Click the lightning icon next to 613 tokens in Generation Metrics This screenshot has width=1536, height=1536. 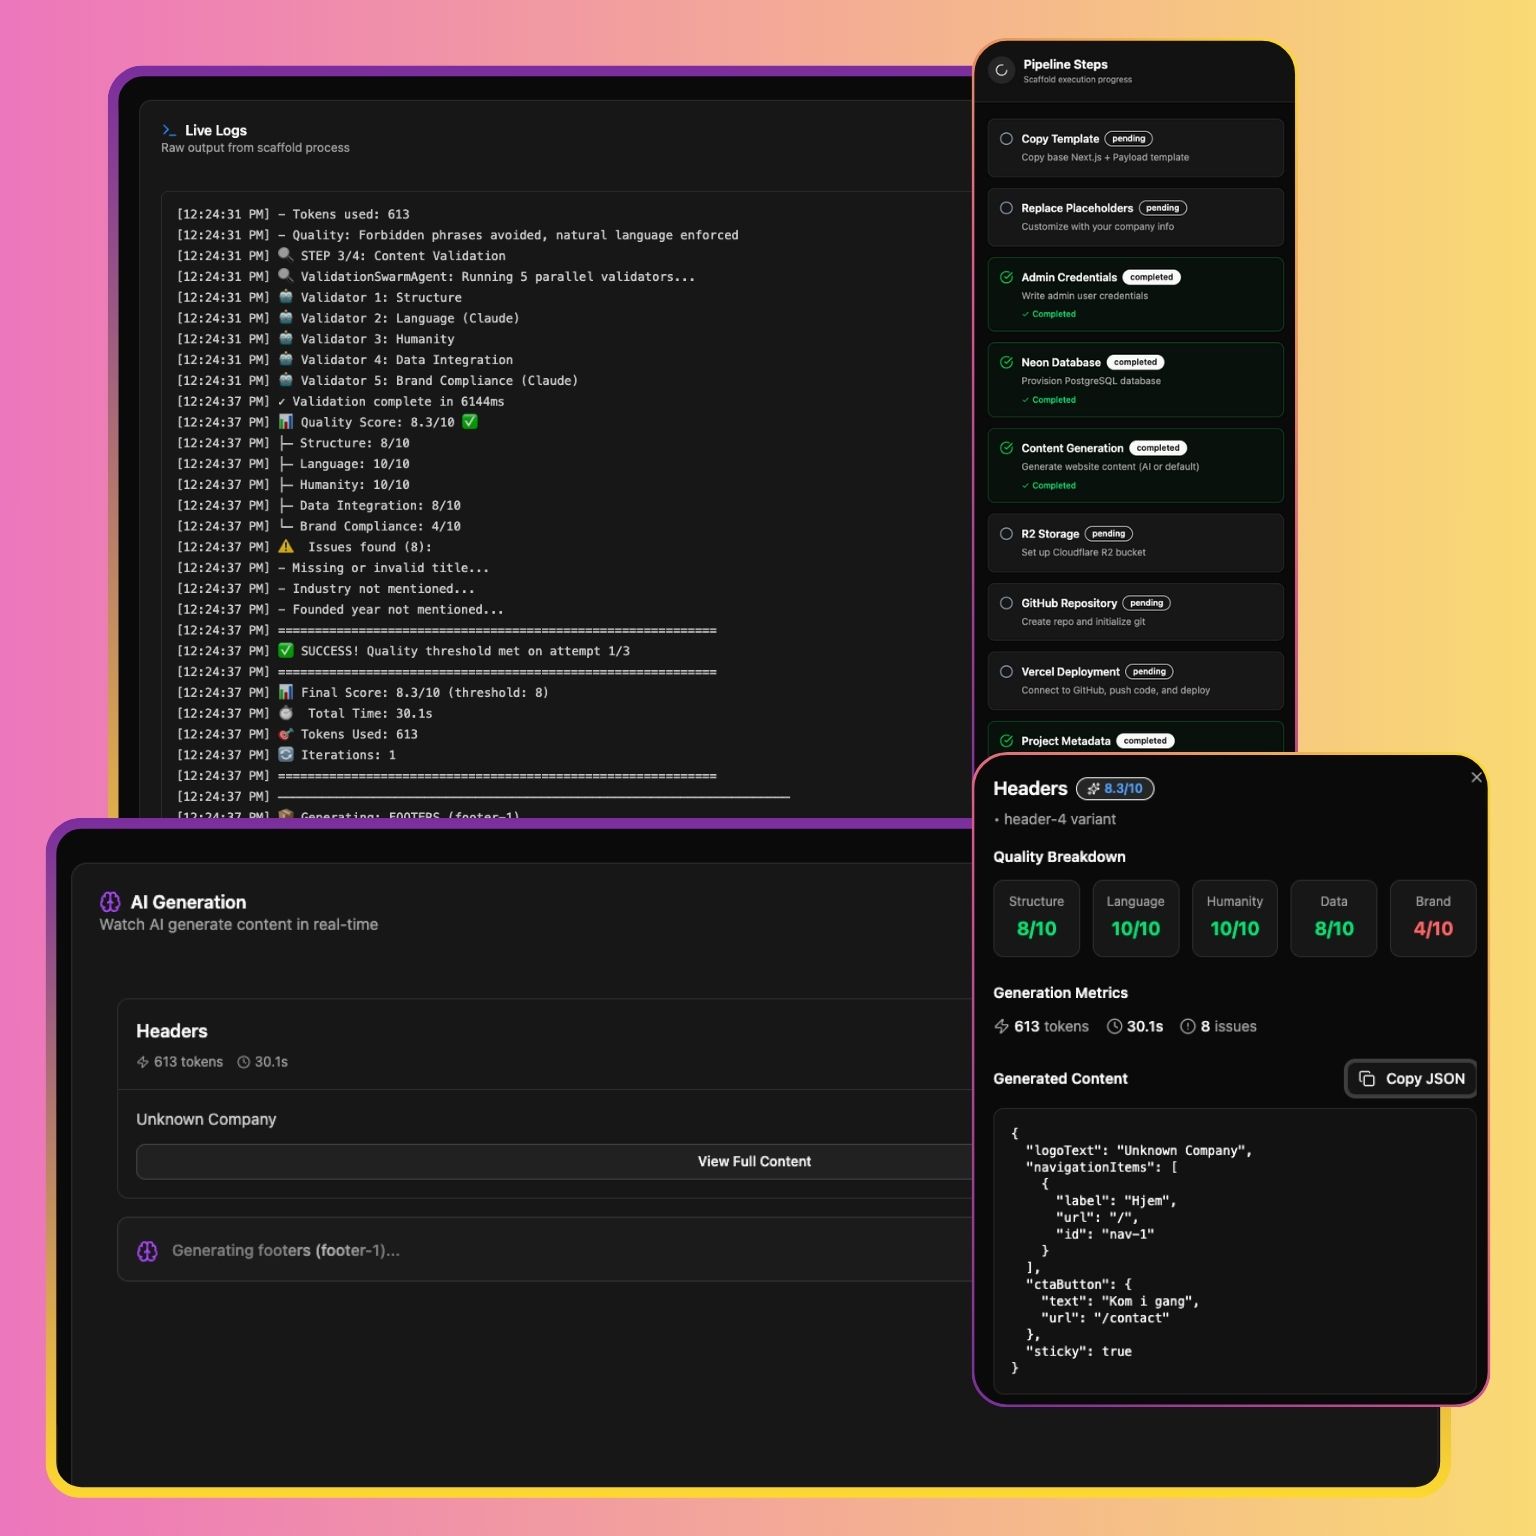tap(1001, 1027)
